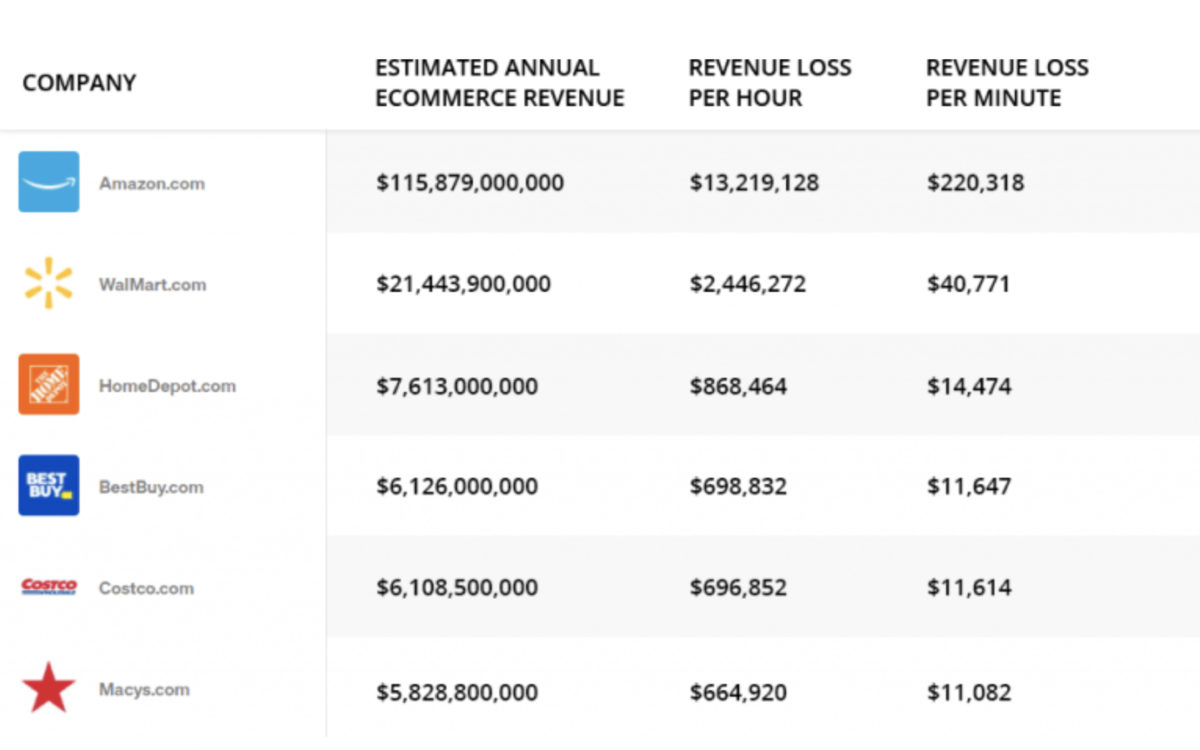Open the Amazon.com link

(151, 183)
